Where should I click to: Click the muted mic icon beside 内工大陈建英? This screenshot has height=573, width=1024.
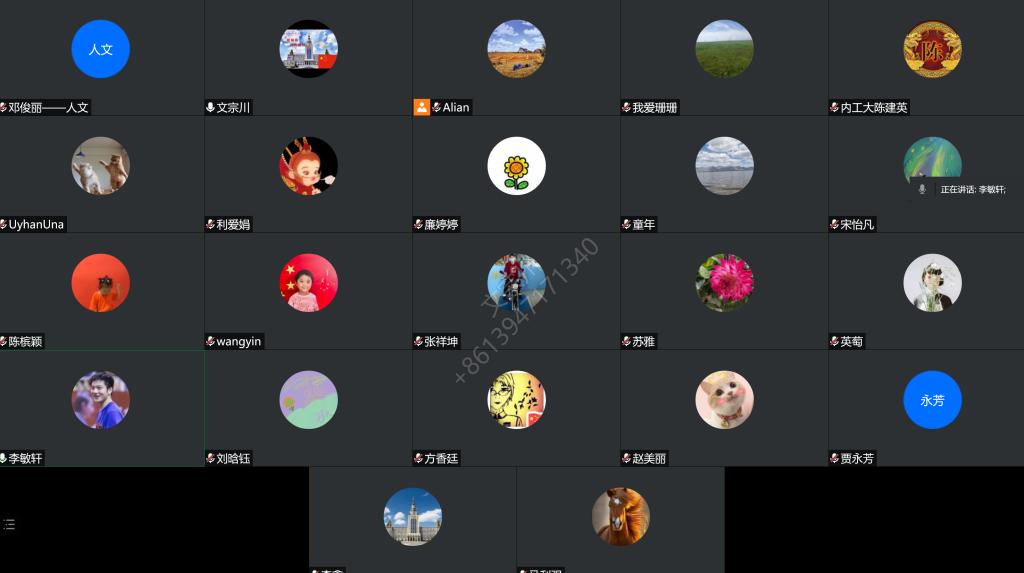tap(835, 107)
